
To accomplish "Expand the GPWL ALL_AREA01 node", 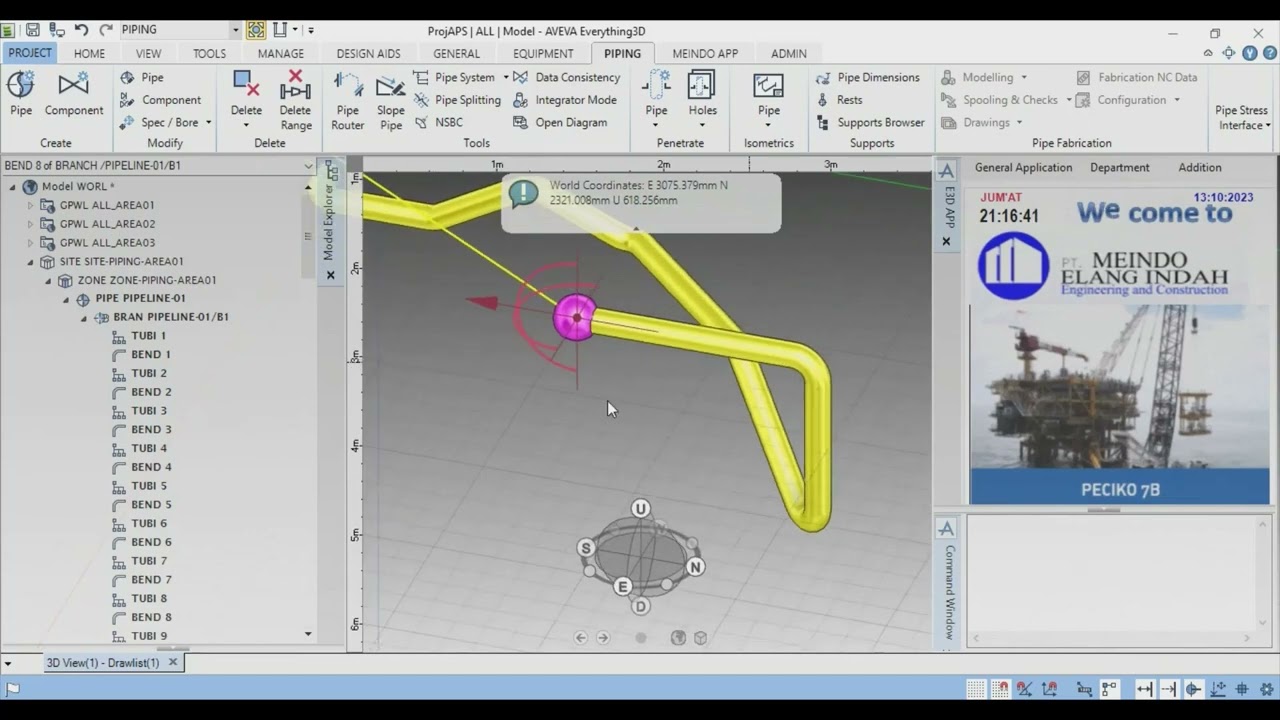I will click(x=30, y=205).
